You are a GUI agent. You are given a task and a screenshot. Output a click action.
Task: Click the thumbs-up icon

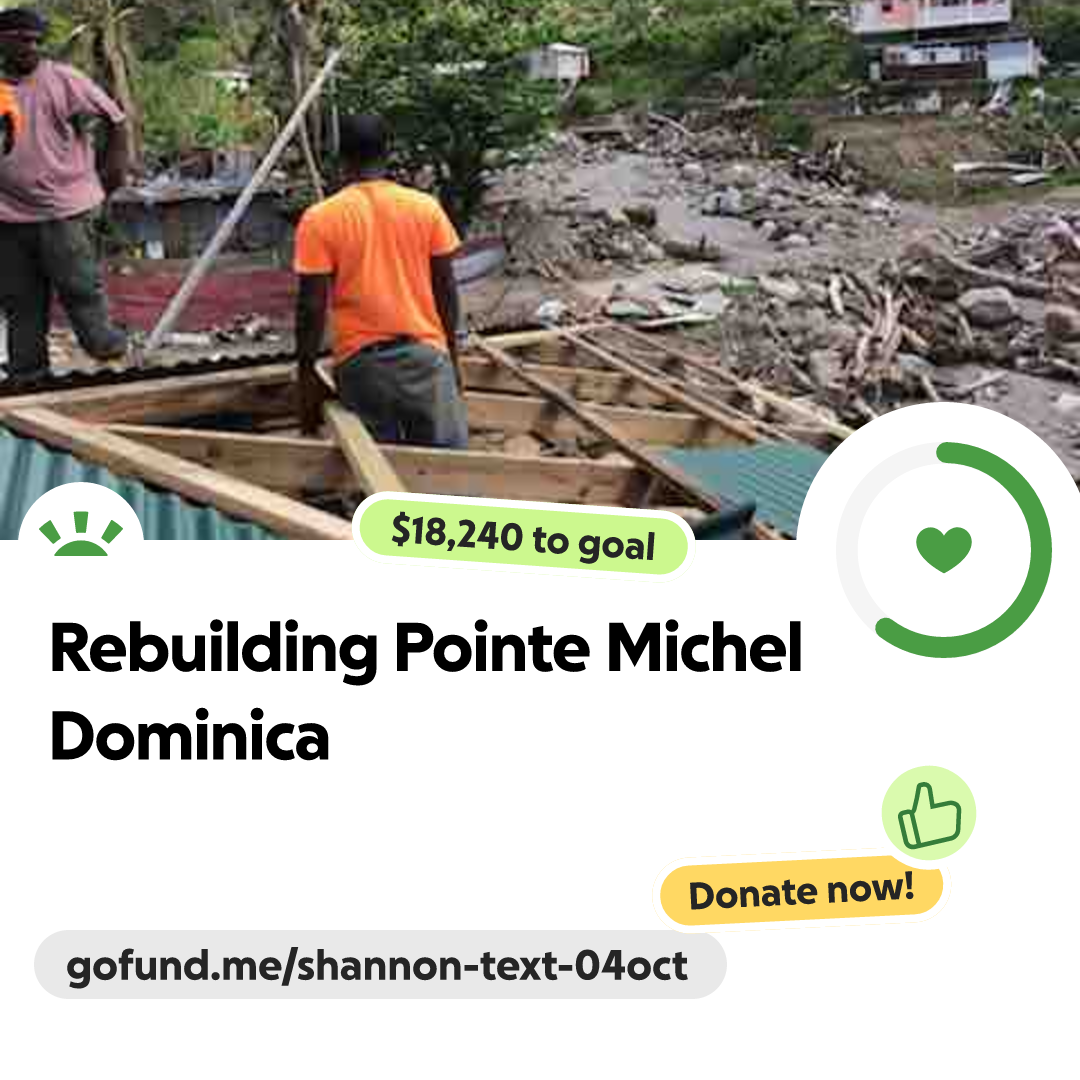(x=929, y=813)
